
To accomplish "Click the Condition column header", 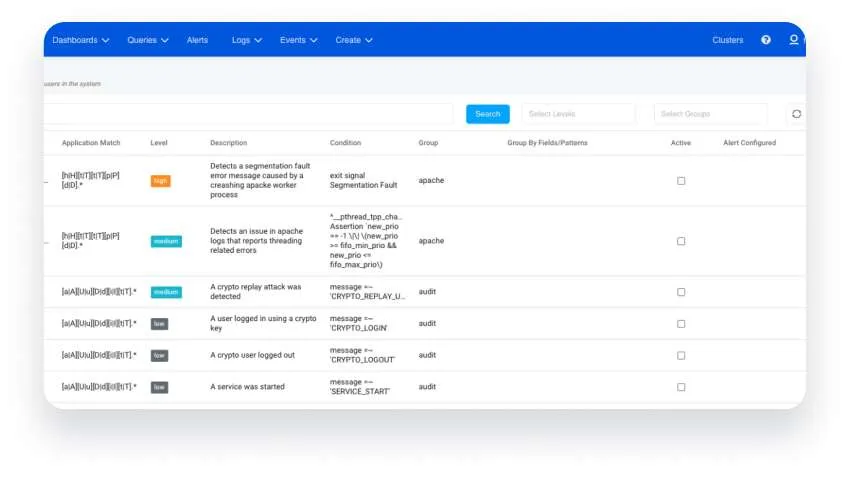I will pos(345,143).
